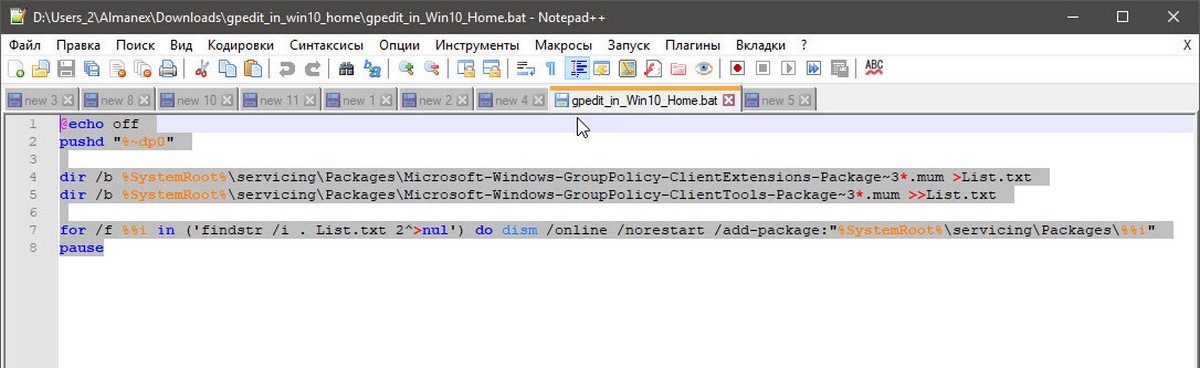Start macro recording with red dot
Image resolution: width=1200 pixels, height=368 pixels.
click(737, 69)
